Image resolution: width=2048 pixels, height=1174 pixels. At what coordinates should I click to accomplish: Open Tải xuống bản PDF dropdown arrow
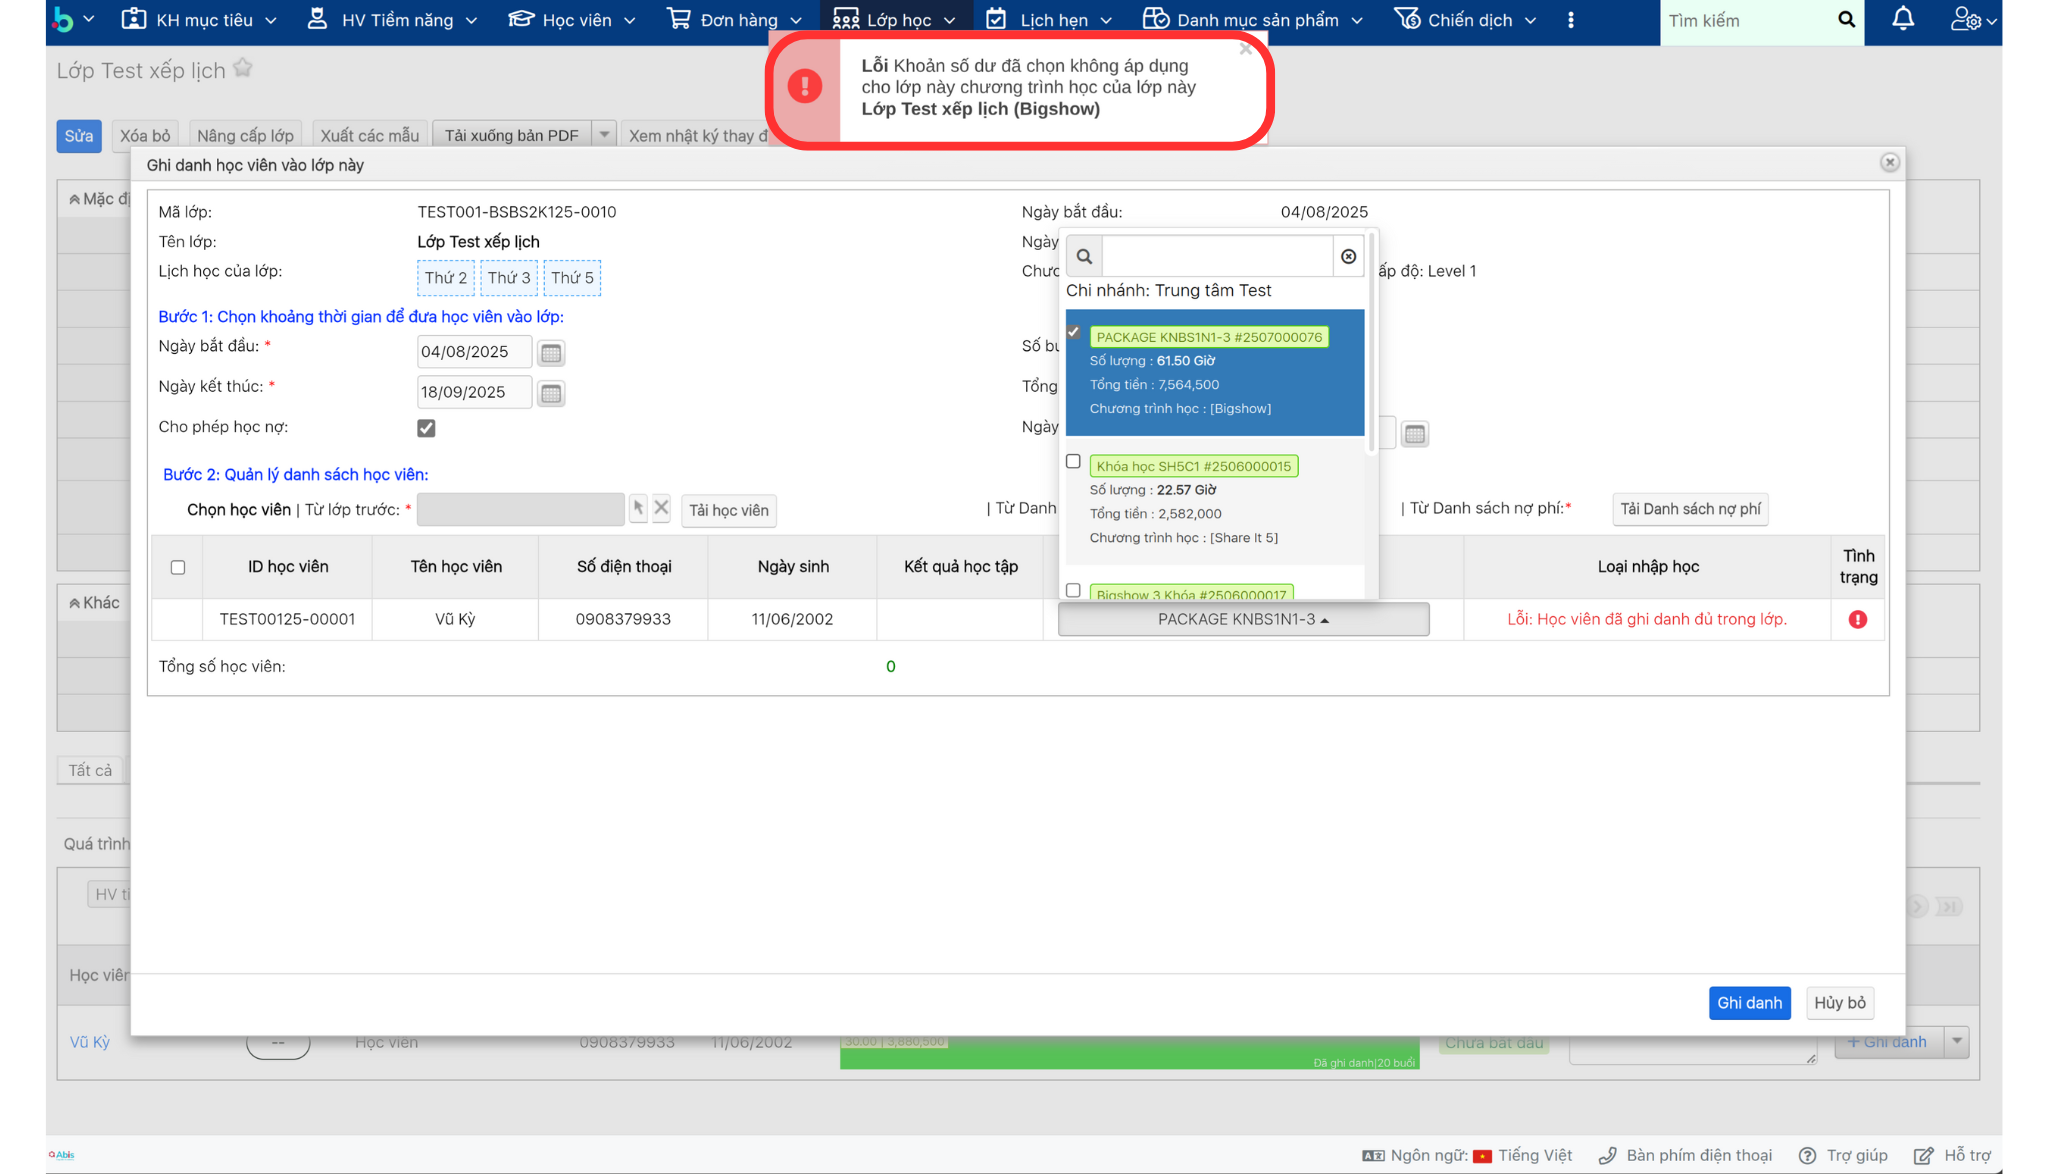click(604, 135)
